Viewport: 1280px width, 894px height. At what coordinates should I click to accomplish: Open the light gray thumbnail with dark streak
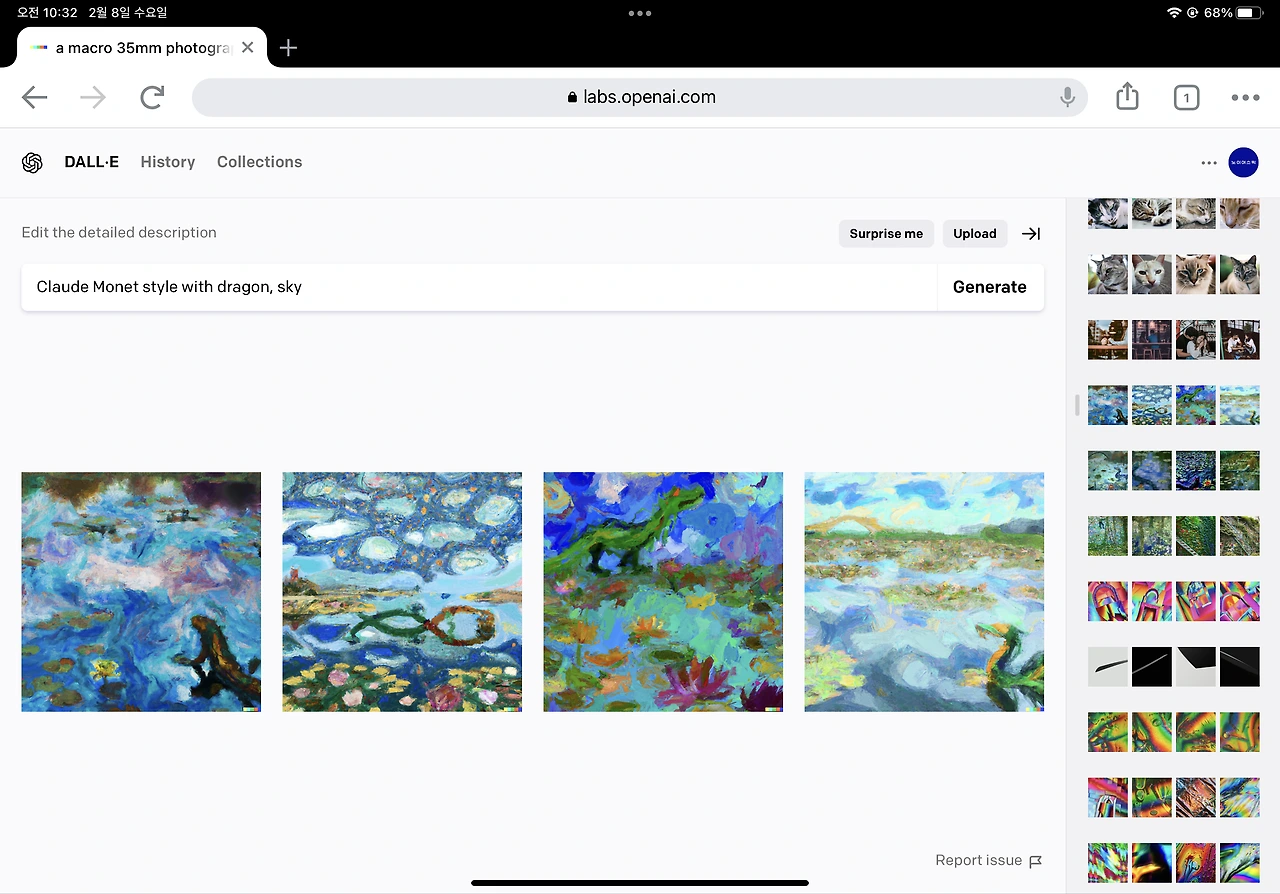click(x=1108, y=666)
